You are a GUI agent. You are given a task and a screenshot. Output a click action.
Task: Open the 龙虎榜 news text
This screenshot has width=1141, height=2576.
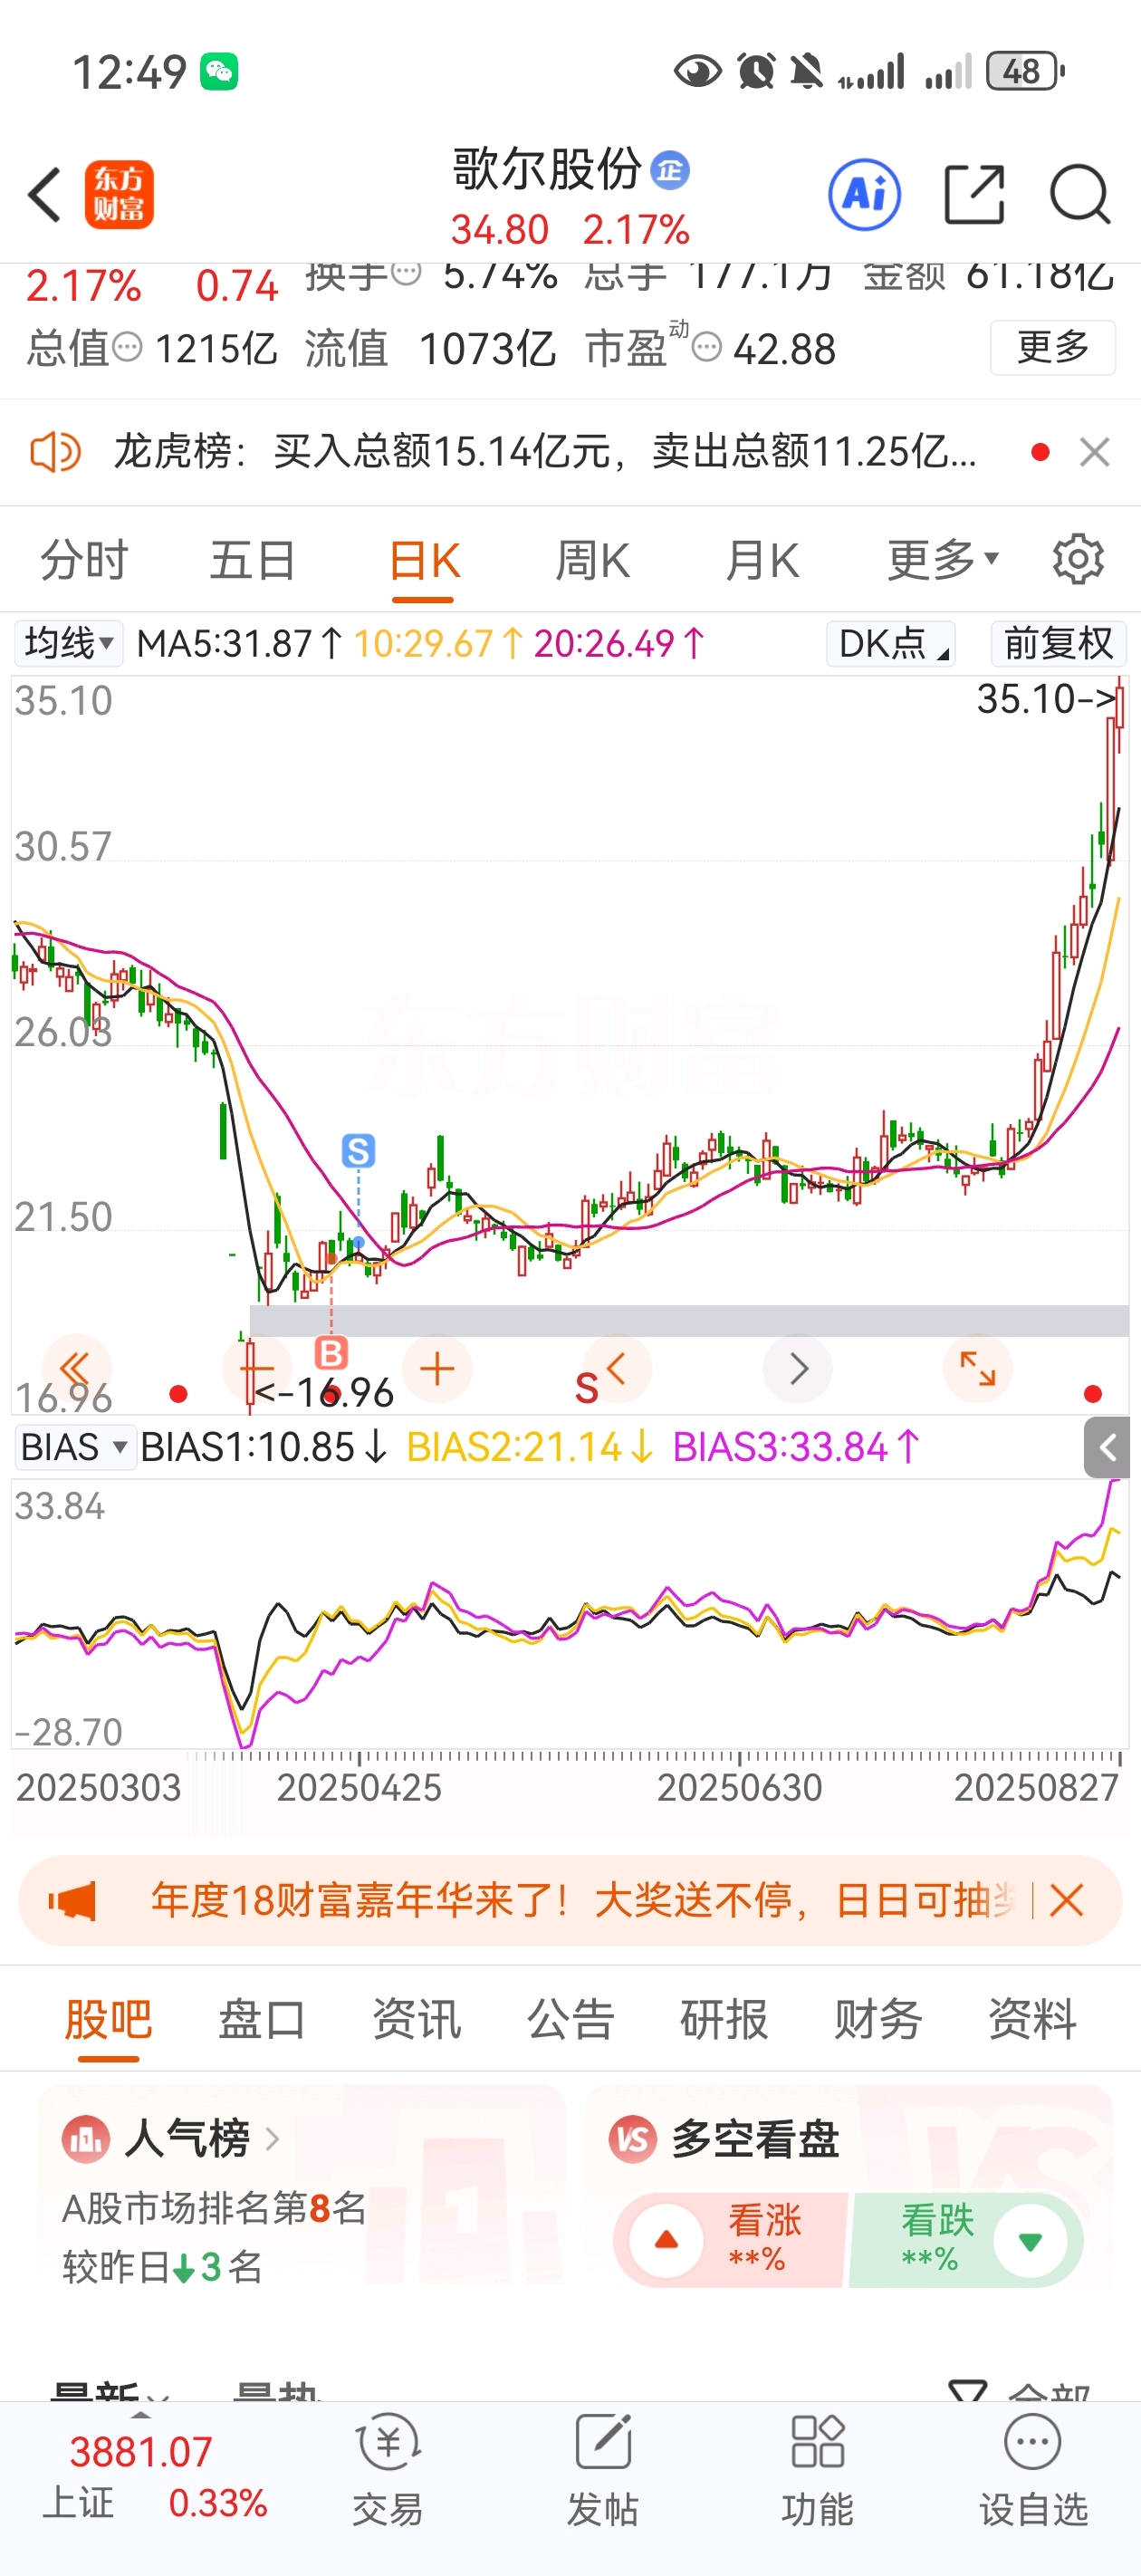[x=545, y=451]
